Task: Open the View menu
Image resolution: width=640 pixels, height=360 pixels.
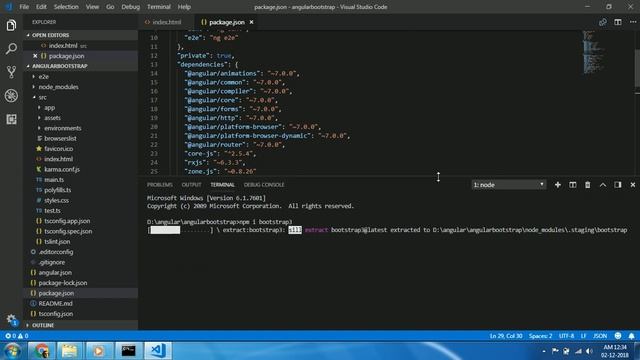Action: click(92, 7)
